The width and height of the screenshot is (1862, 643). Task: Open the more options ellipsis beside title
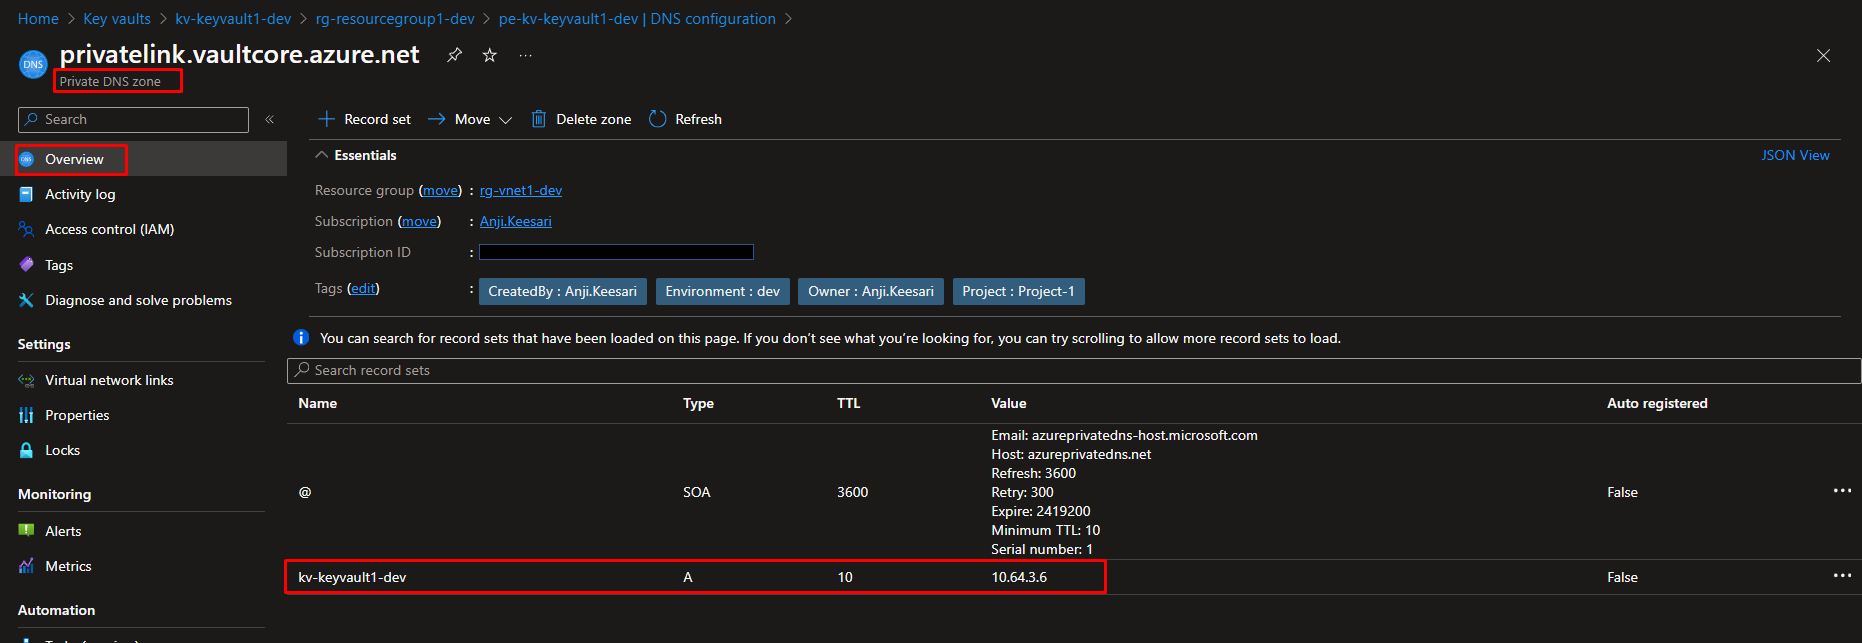(526, 56)
